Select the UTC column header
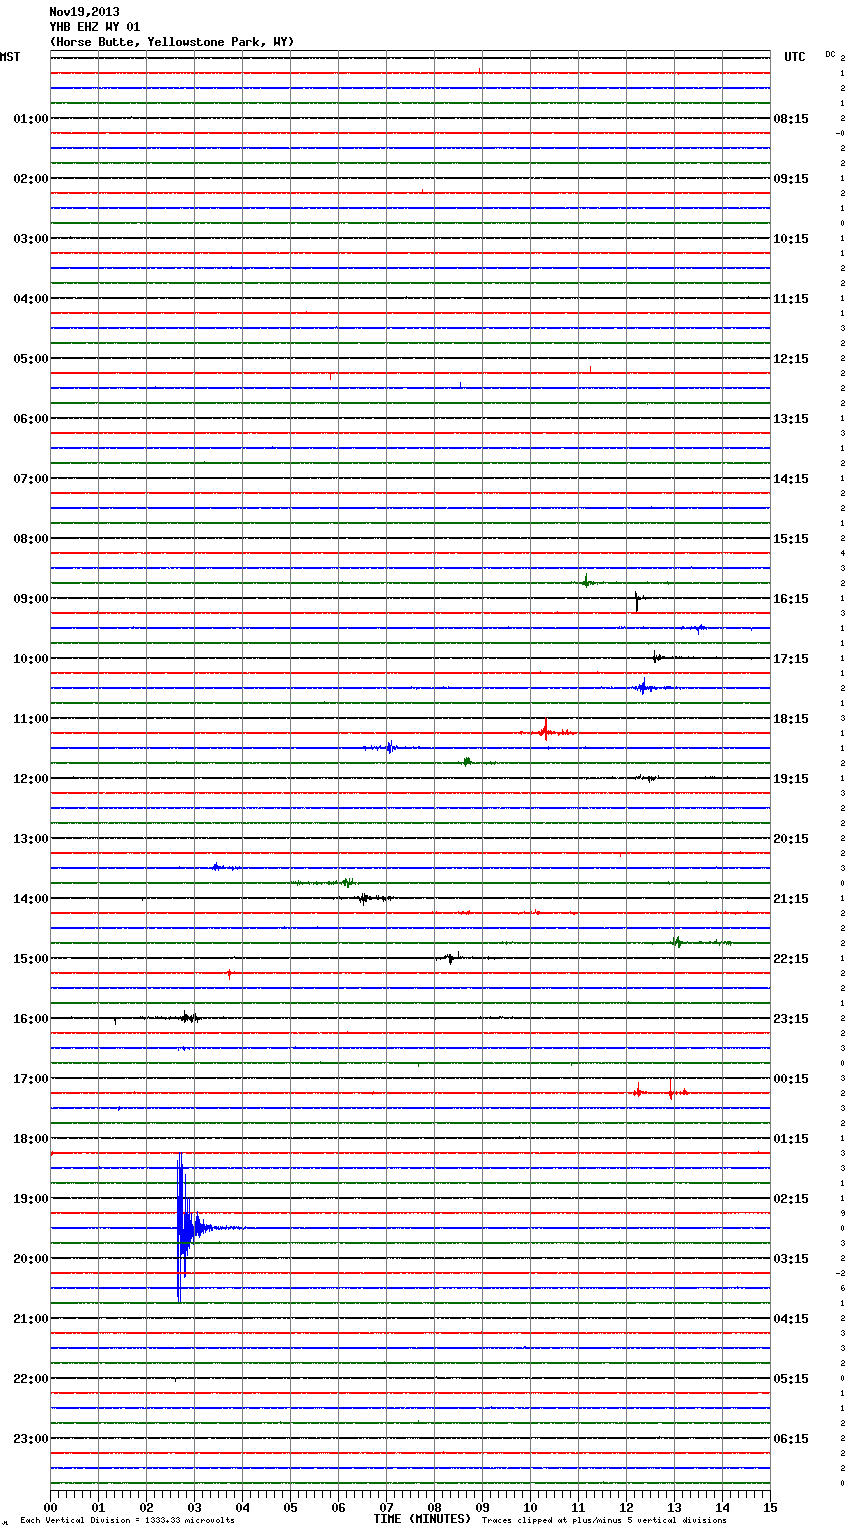 [794, 57]
